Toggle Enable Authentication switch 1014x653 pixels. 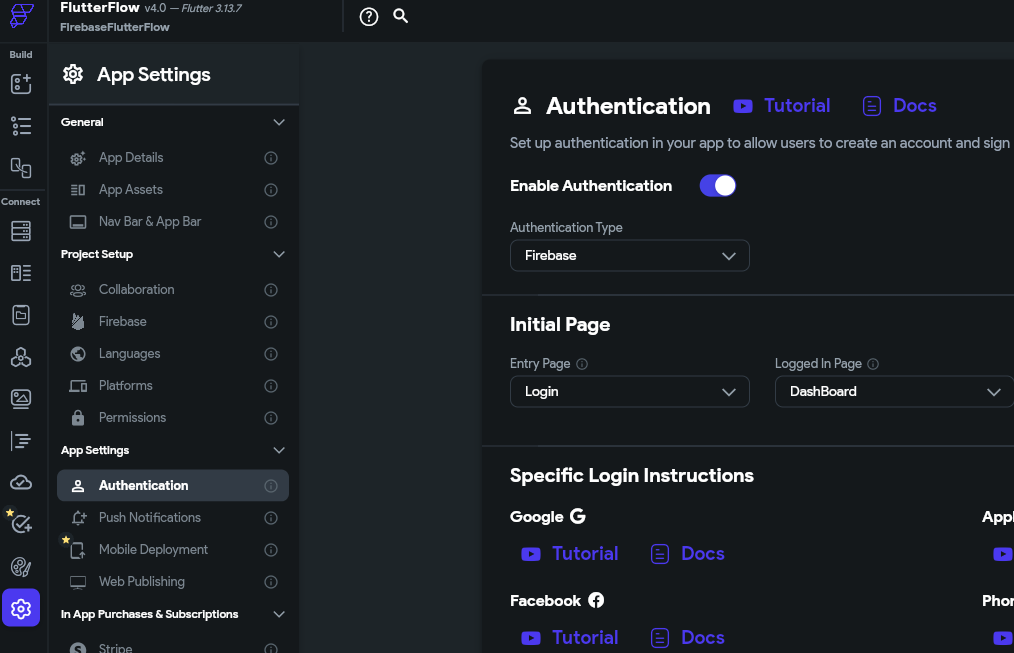click(x=717, y=186)
